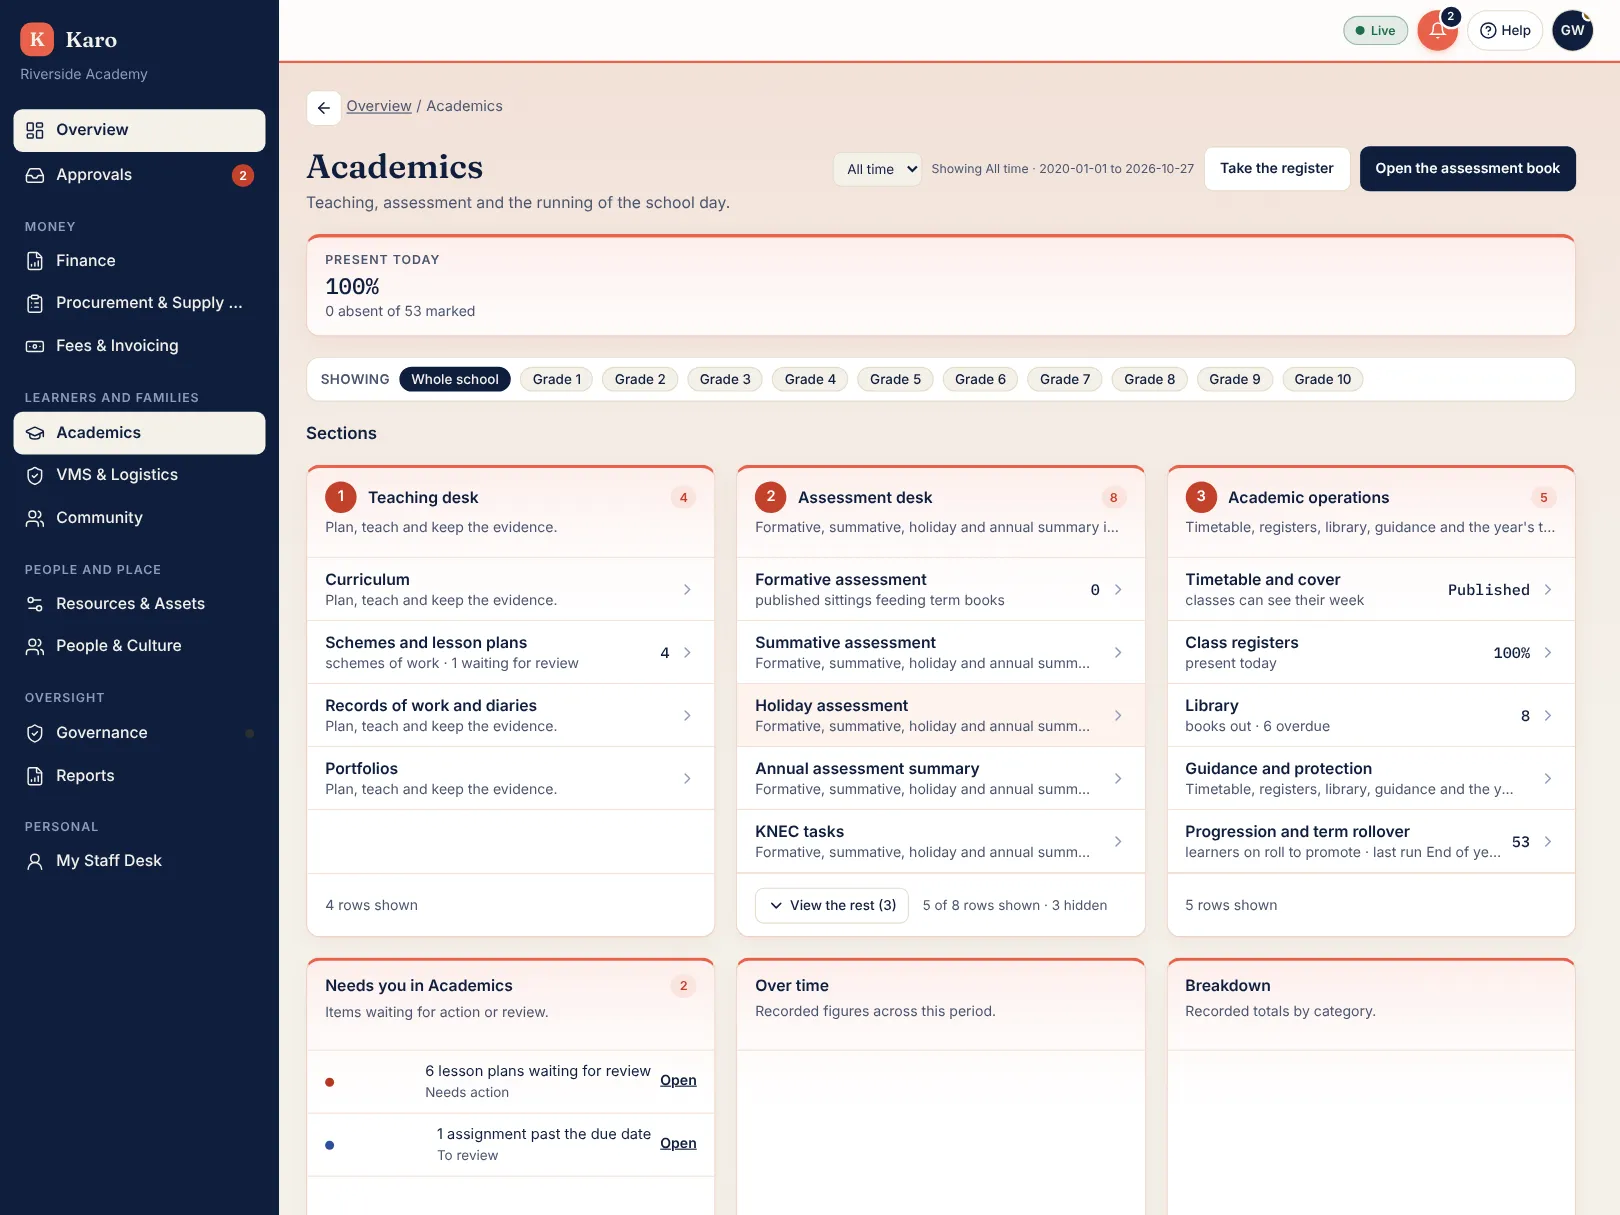This screenshot has height=1215, width=1620.
Task: Click the Live status badge
Action: [x=1375, y=30]
